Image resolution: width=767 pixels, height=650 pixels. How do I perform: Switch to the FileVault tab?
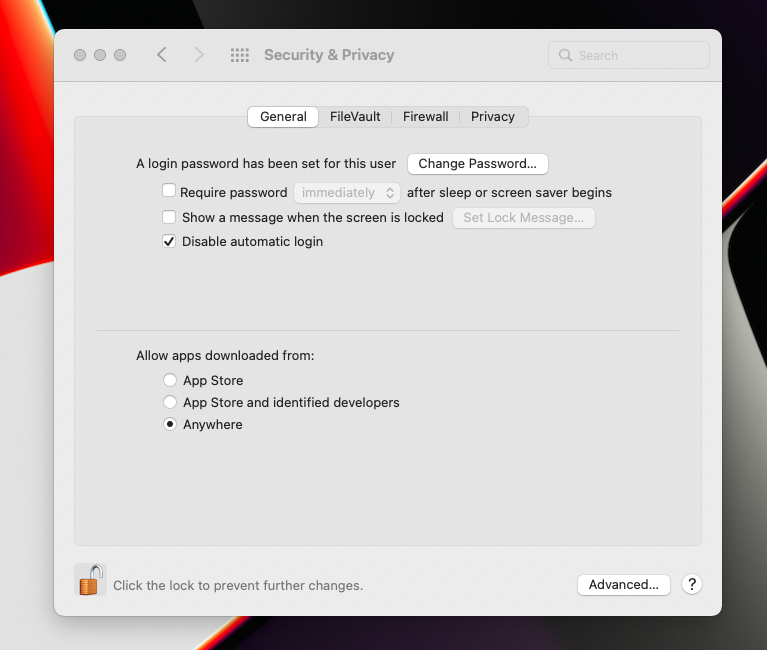click(355, 117)
